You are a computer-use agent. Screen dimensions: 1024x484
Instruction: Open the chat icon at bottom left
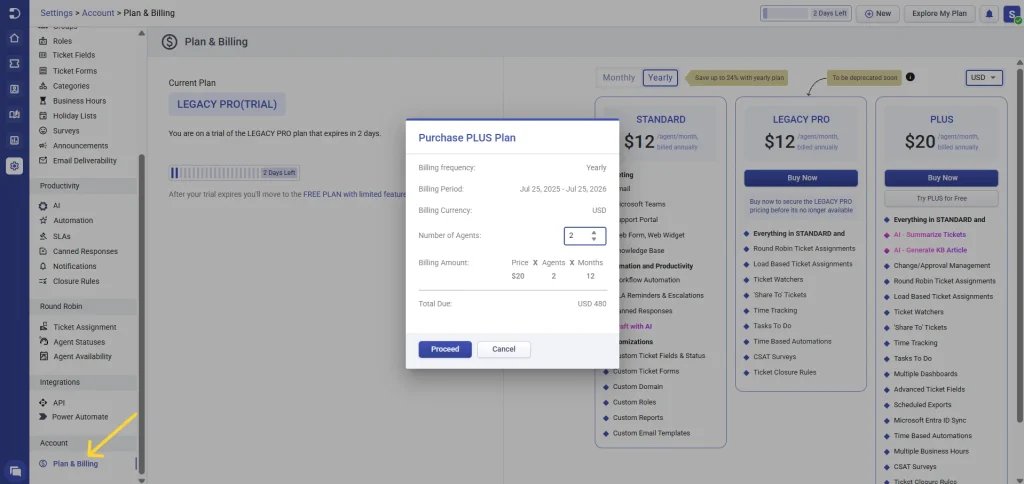click(14, 470)
